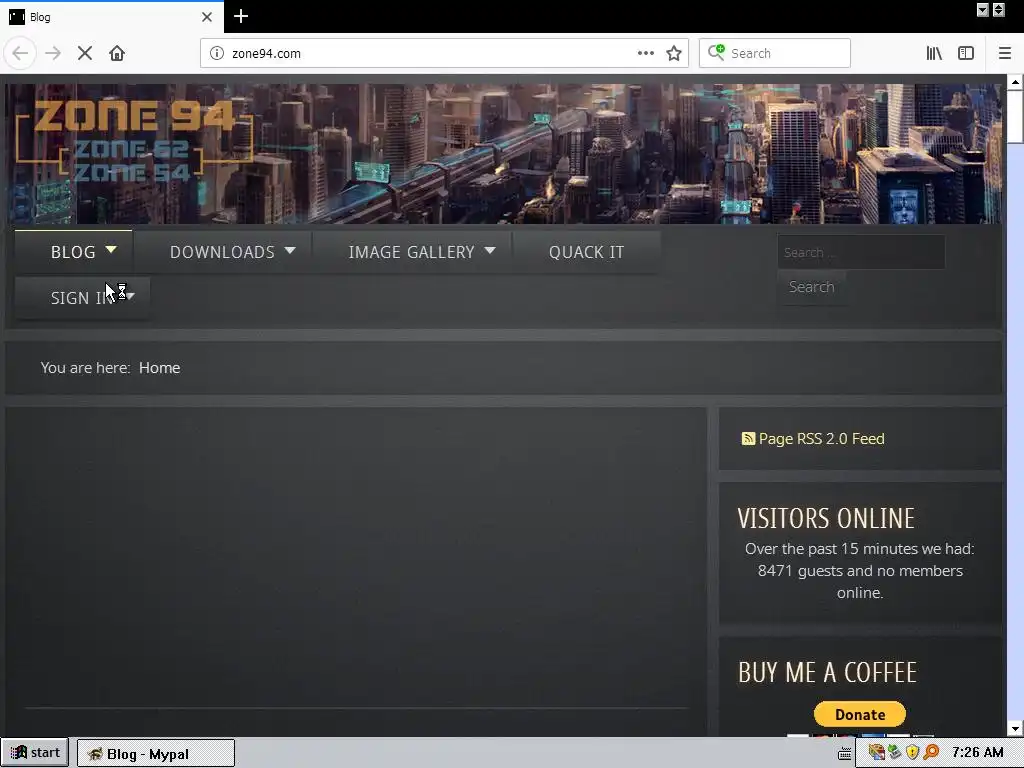Open the IMAGE GALLERY menu item
This screenshot has width=1024, height=768.
[x=411, y=252]
